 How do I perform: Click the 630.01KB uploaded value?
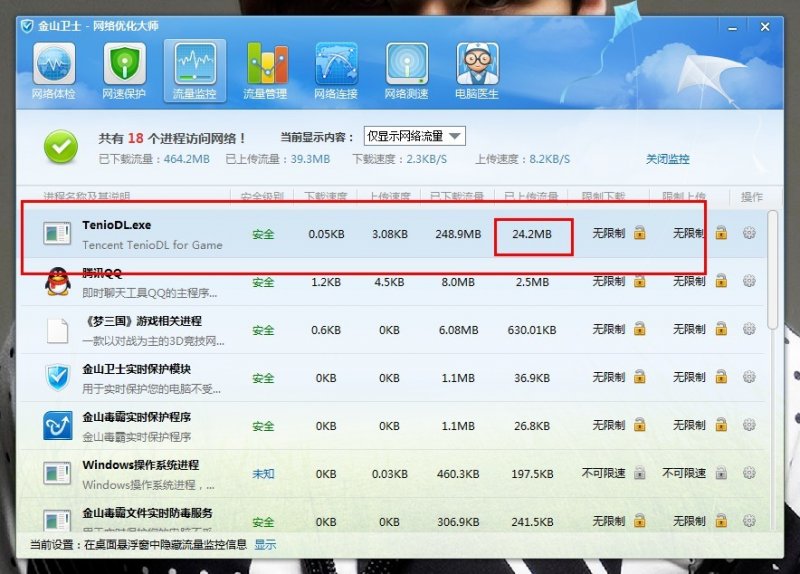pos(532,330)
